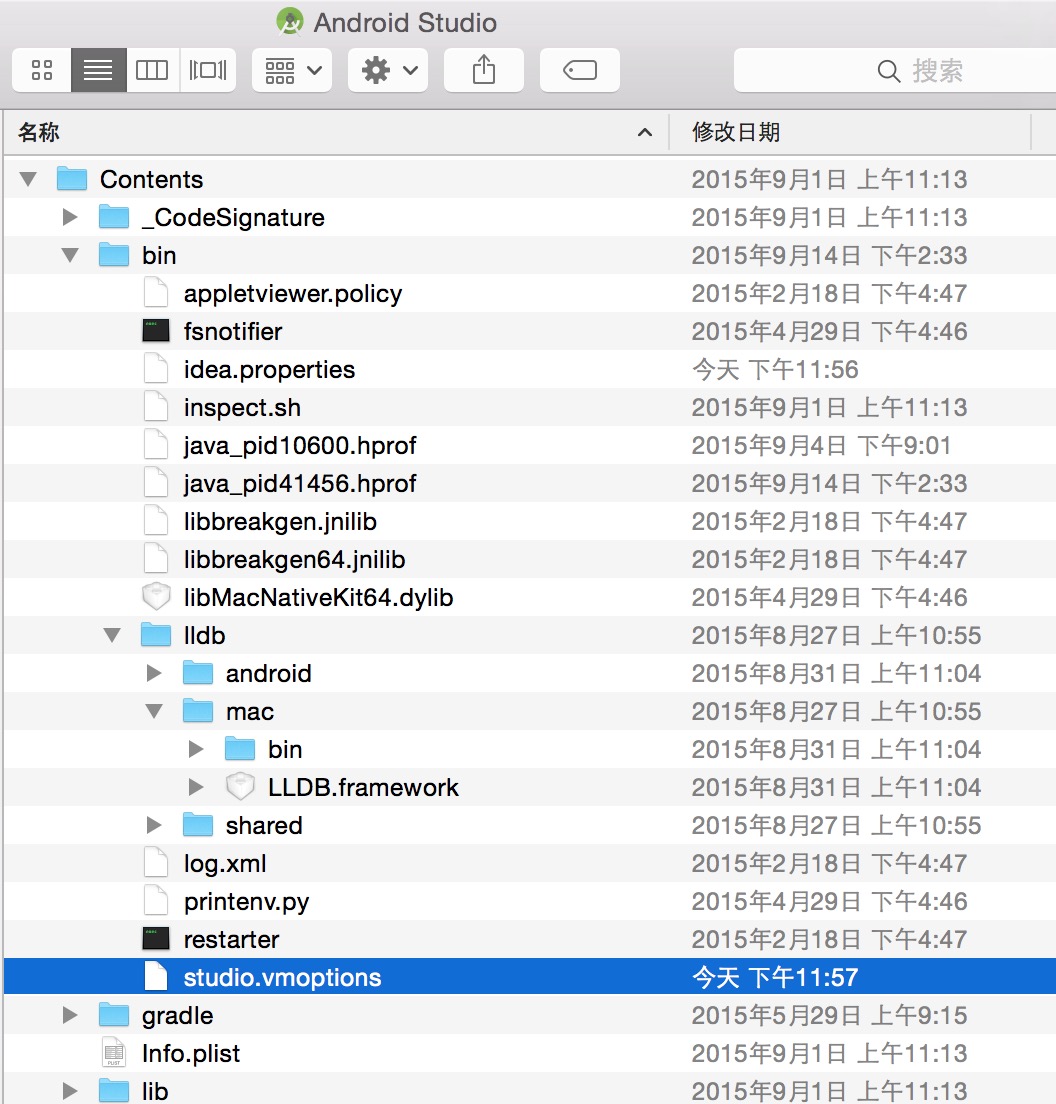Expand the gradle folder
Screen dimensions: 1056x1104
70,1015
